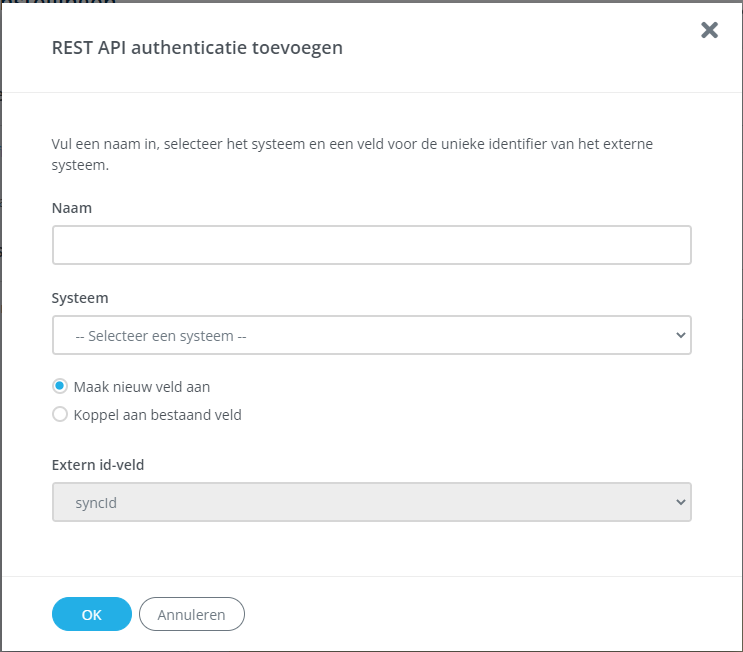Image resolution: width=743 pixels, height=652 pixels.
Task: Close the dialog with the X icon
Action: coord(709,30)
